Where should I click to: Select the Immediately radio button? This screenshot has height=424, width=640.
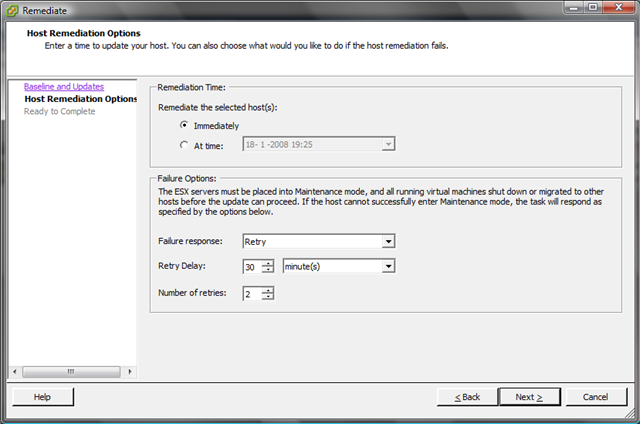pos(183,125)
